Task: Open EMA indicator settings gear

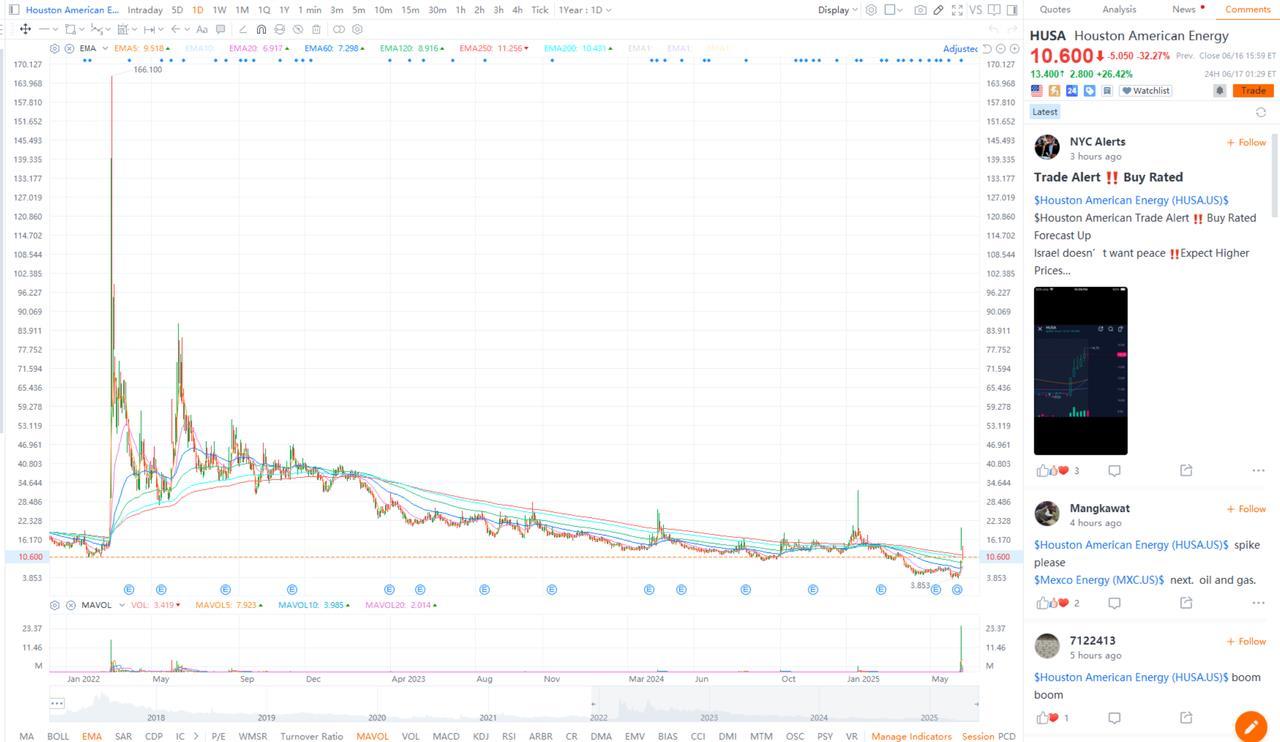Action: tap(54, 48)
